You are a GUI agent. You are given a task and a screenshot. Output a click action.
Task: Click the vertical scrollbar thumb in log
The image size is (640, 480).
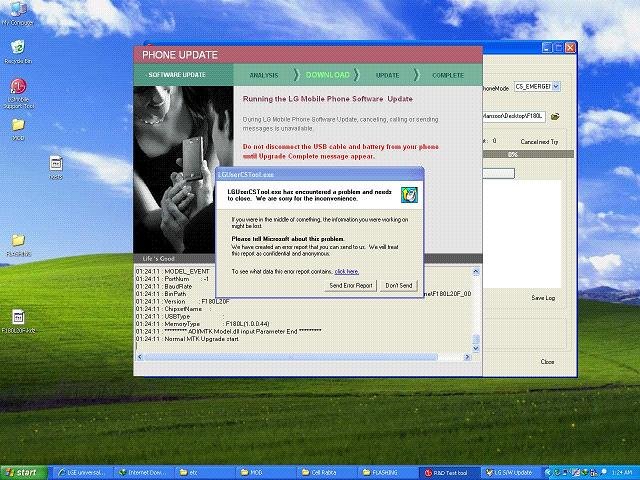coord(476,340)
